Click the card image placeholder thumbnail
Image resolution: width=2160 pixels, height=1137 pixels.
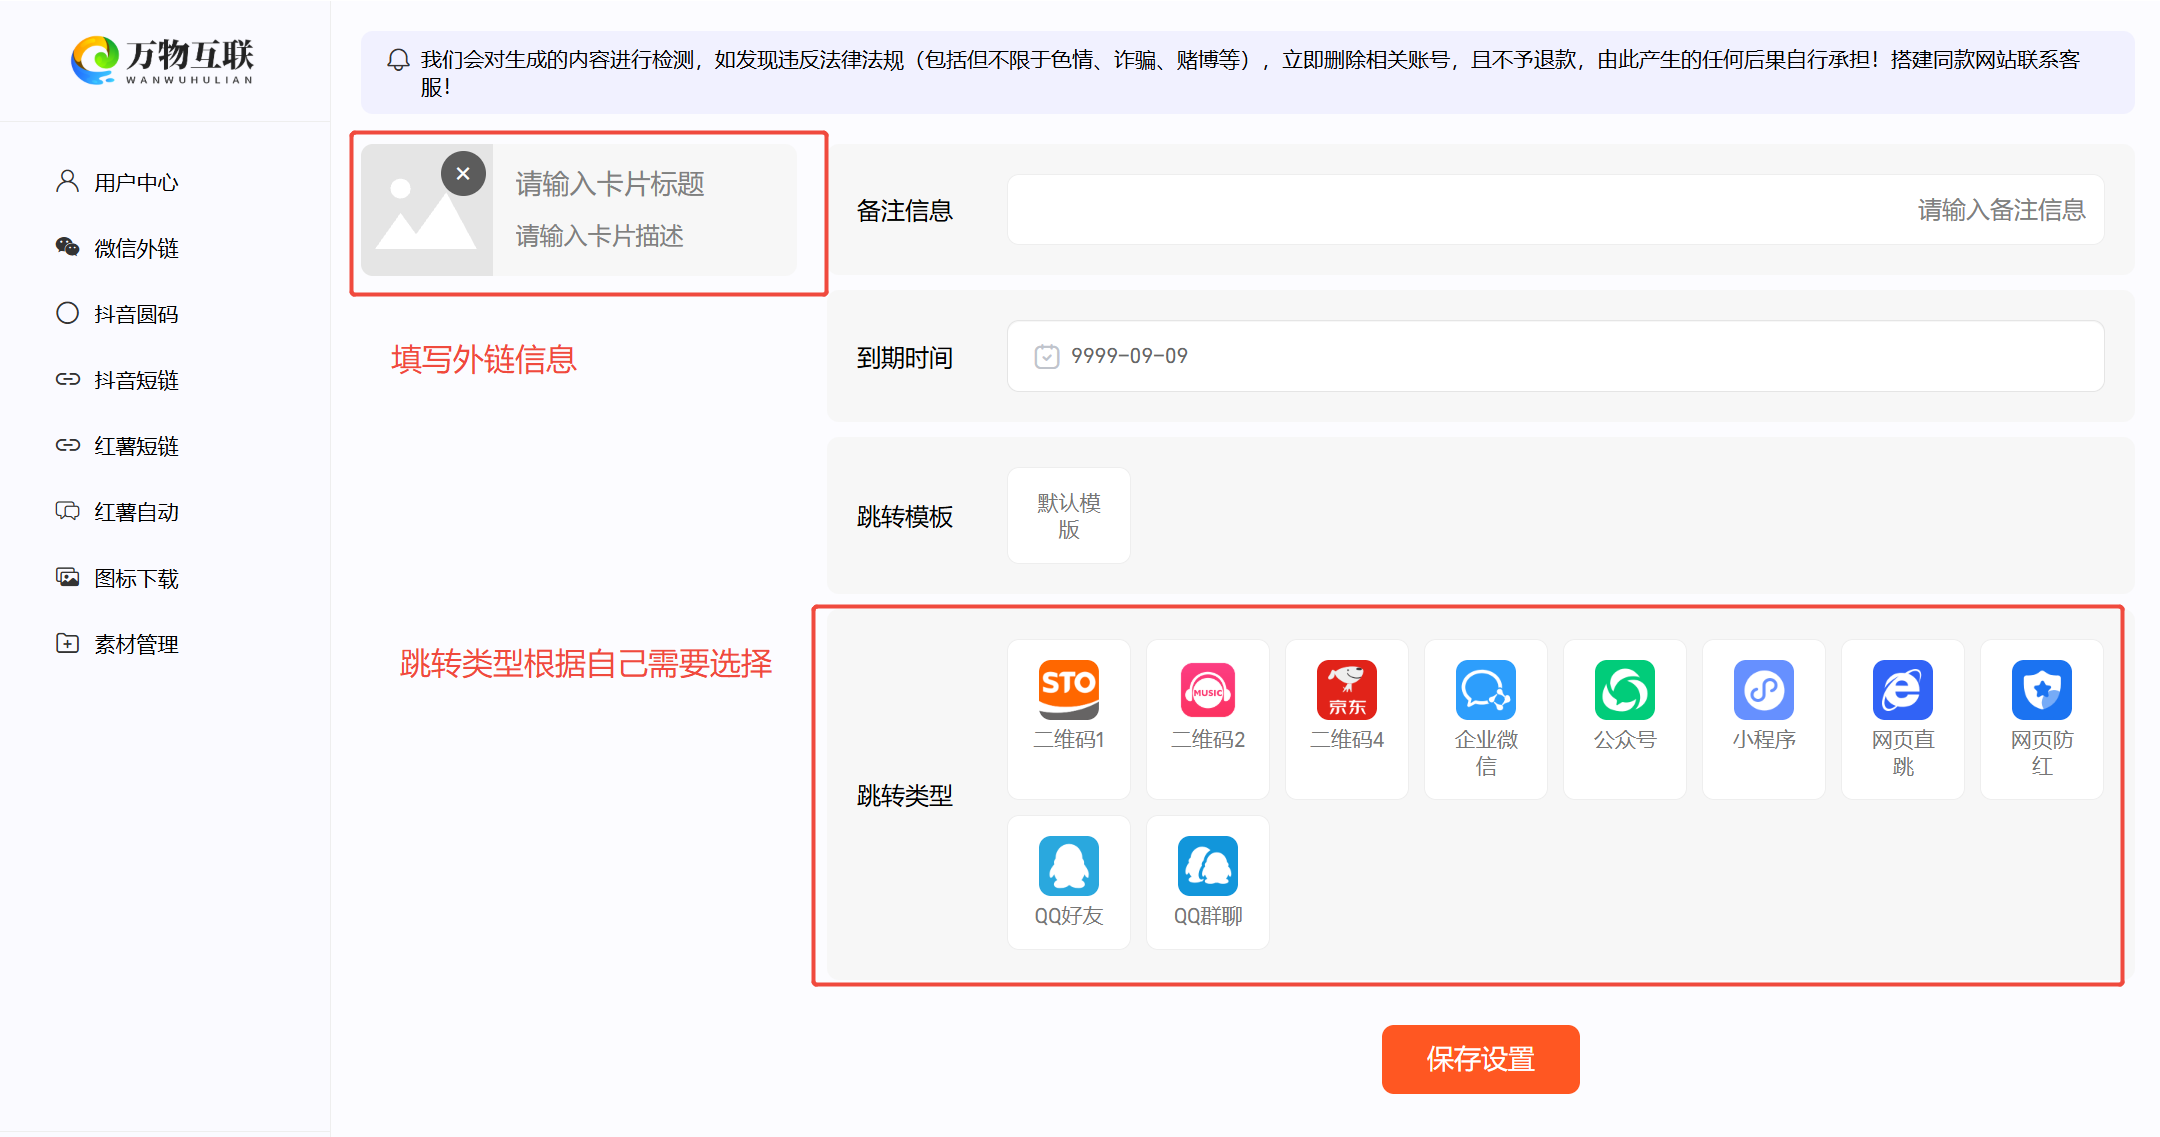[x=427, y=210]
